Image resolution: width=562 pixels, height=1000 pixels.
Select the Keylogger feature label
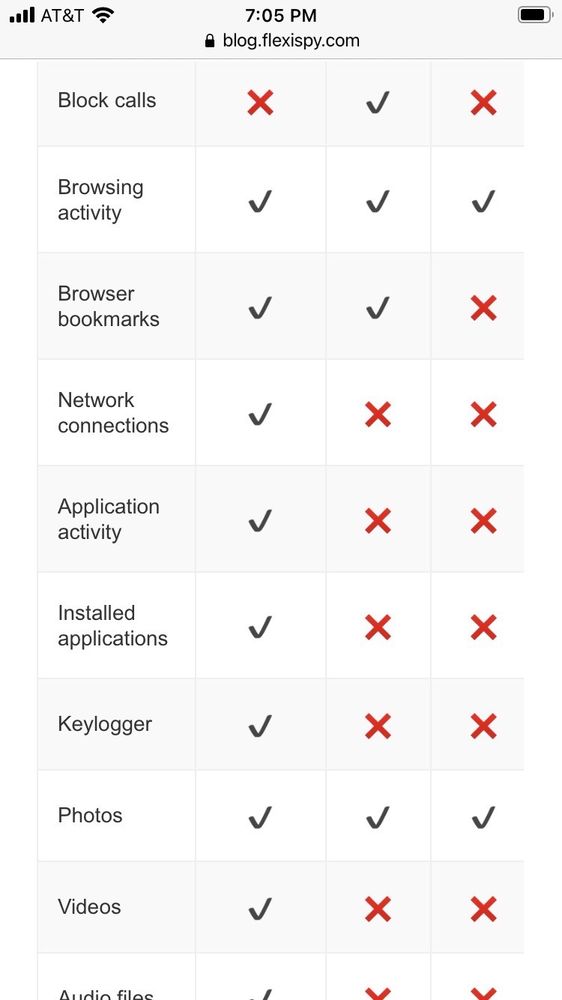pyautogui.click(x=105, y=724)
